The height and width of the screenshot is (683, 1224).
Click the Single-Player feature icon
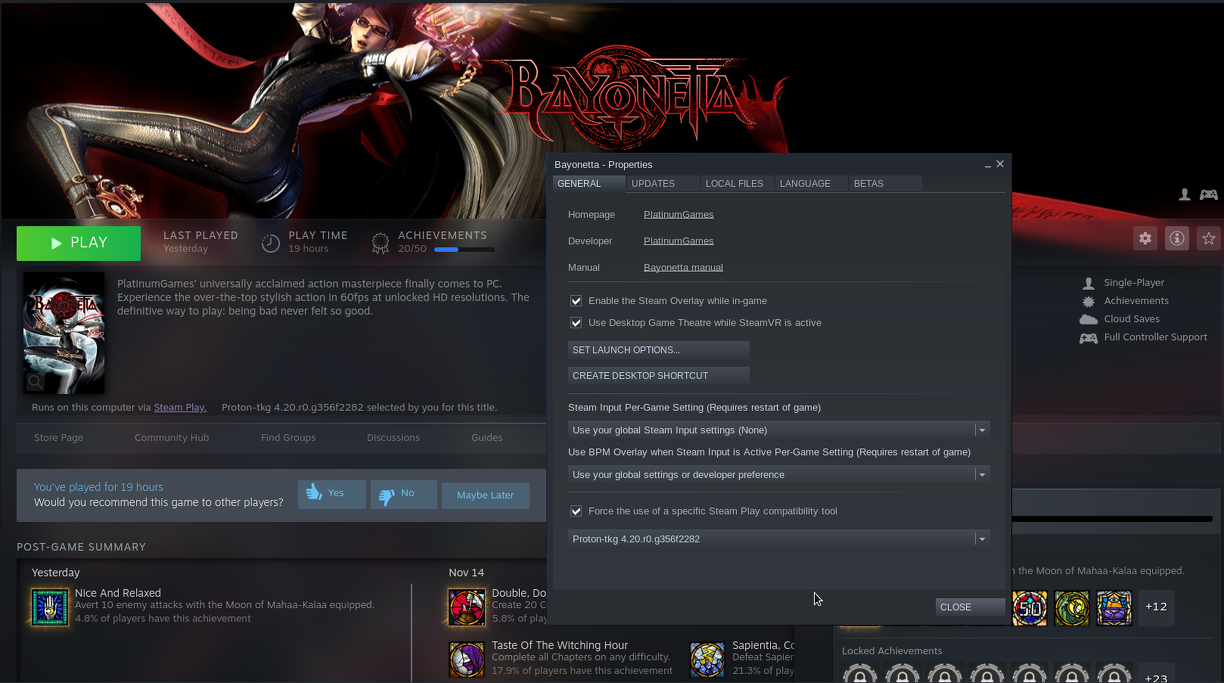(x=1089, y=283)
